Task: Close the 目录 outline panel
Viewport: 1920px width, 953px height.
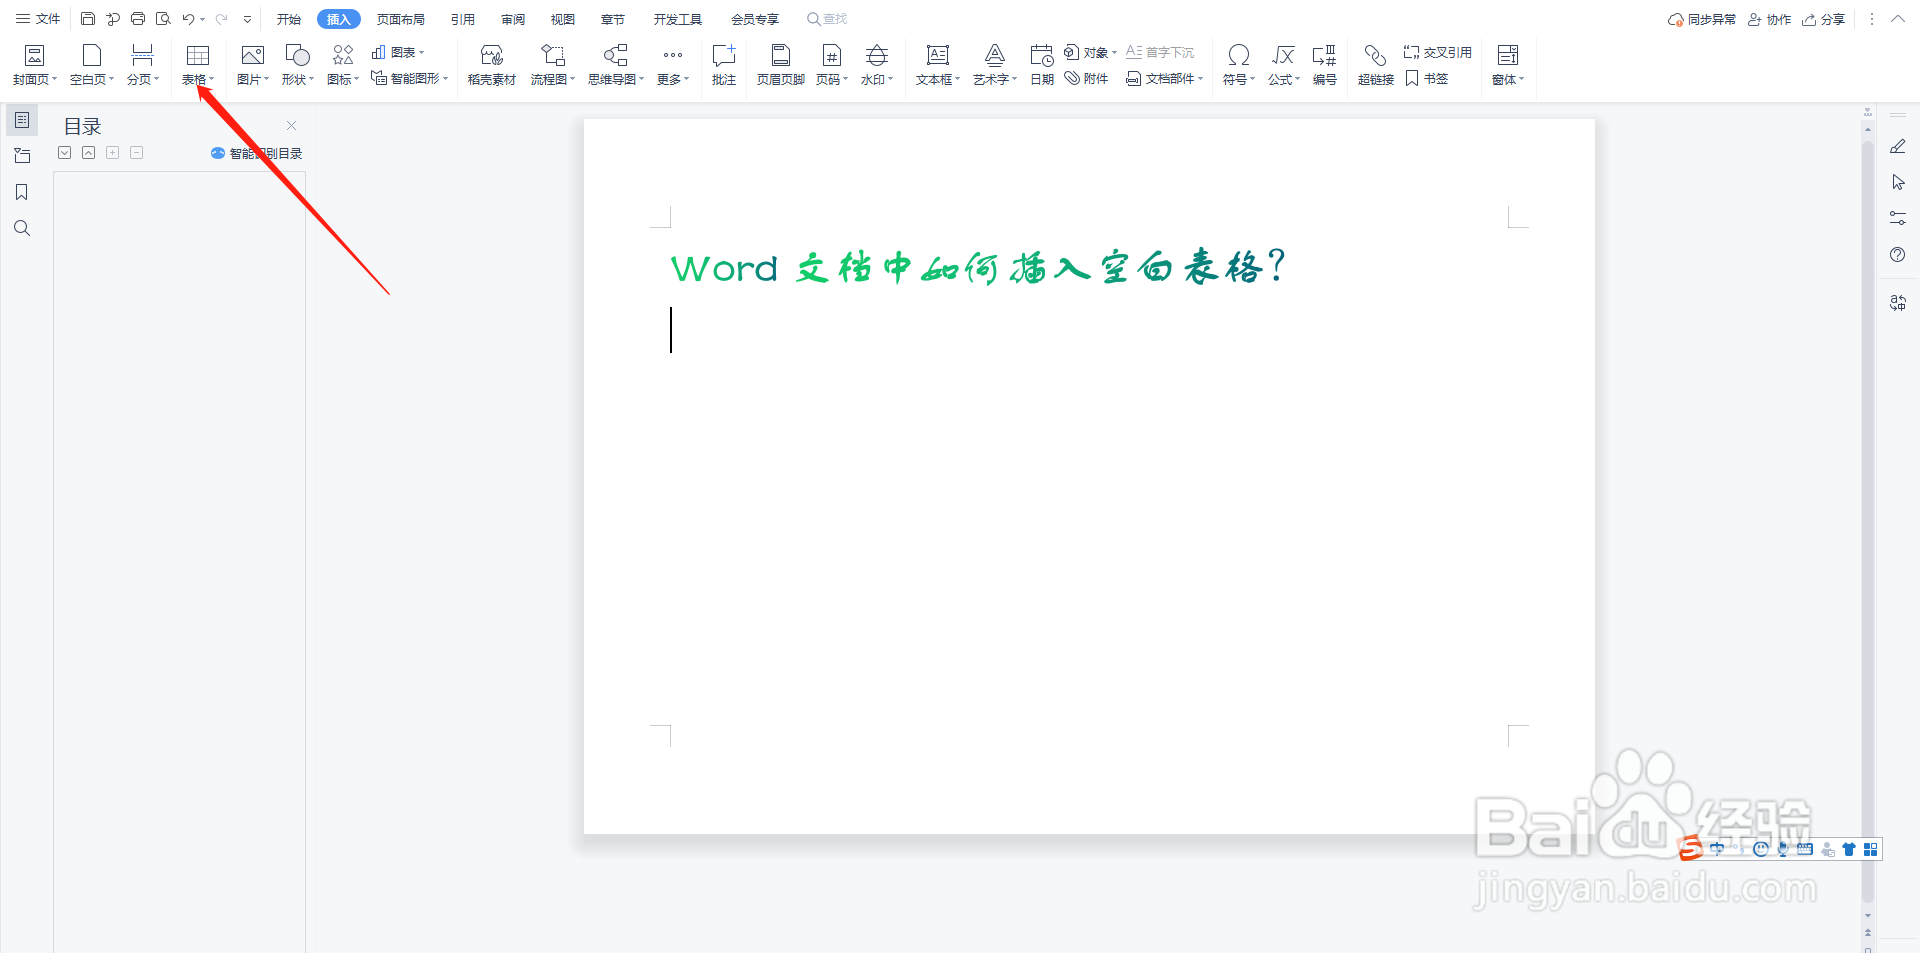Action: coord(291,125)
